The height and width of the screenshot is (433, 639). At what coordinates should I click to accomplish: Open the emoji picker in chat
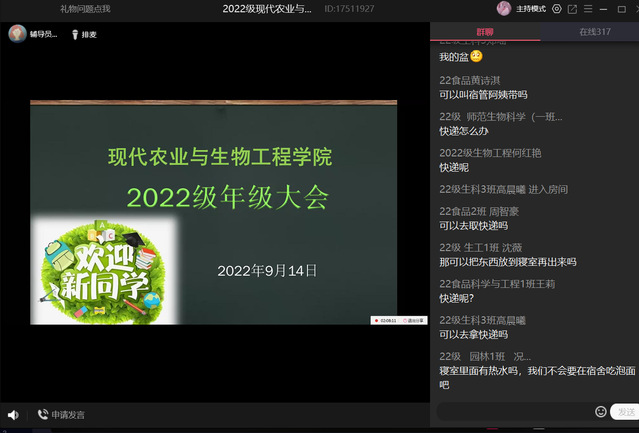601,411
